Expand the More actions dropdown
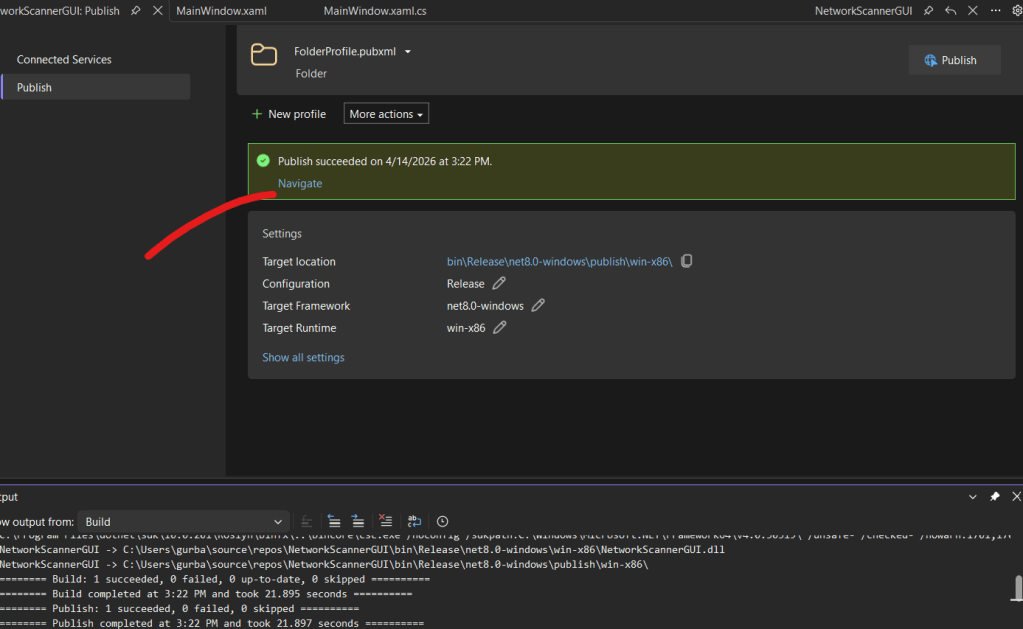 tap(386, 114)
